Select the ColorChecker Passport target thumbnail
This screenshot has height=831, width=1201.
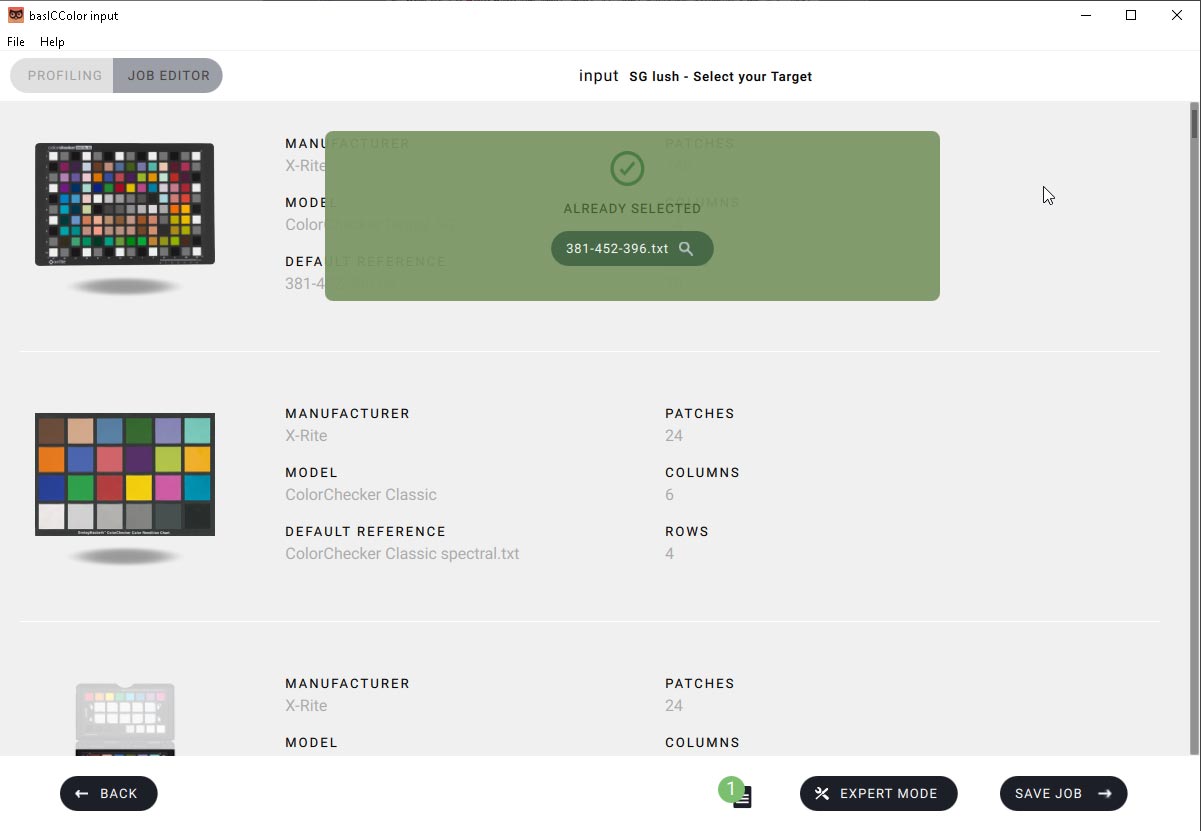coord(125,719)
